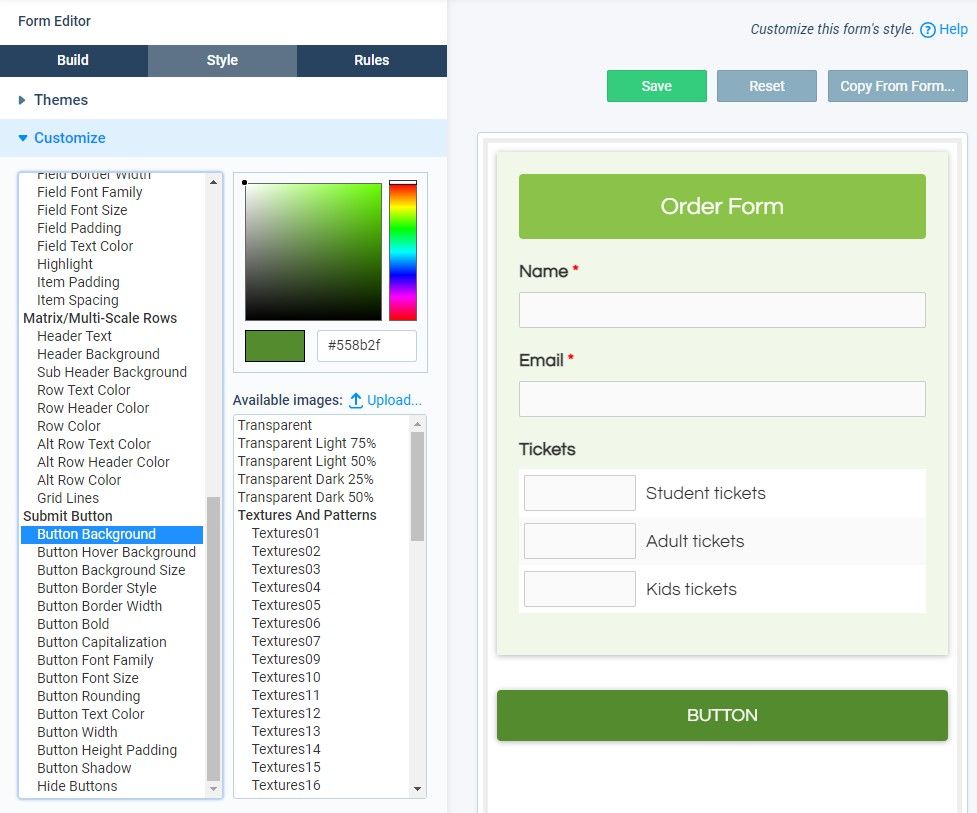
Task: Select Grid Lines property
Action: [x=67, y=498]
